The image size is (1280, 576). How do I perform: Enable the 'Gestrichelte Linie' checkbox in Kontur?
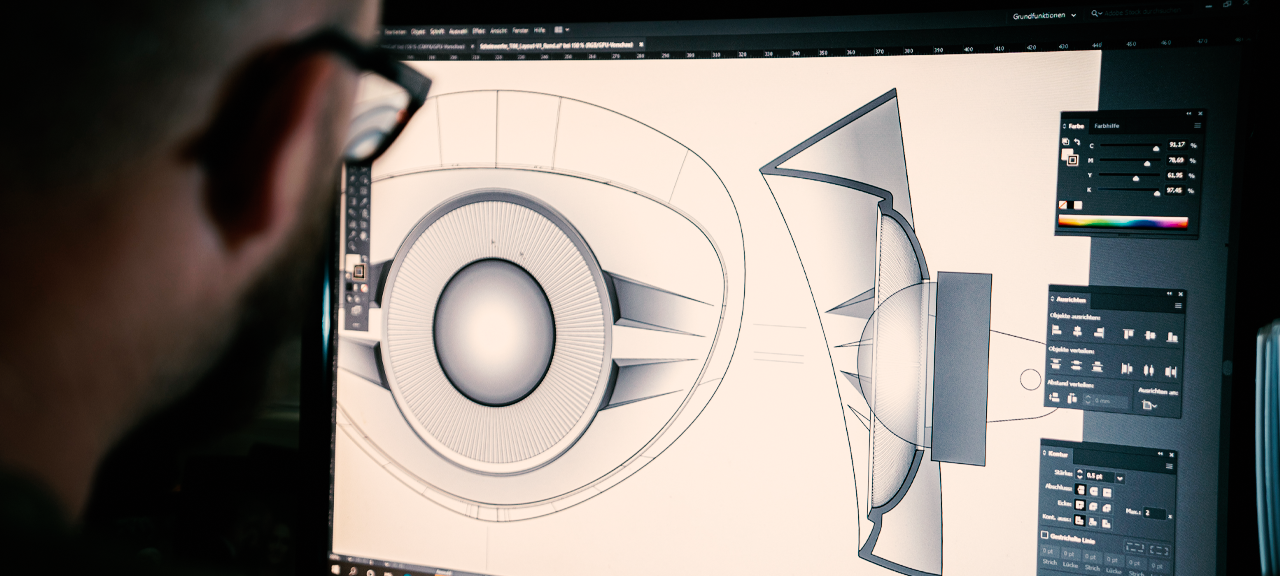pyautogui.click(x=1045, y=535)
